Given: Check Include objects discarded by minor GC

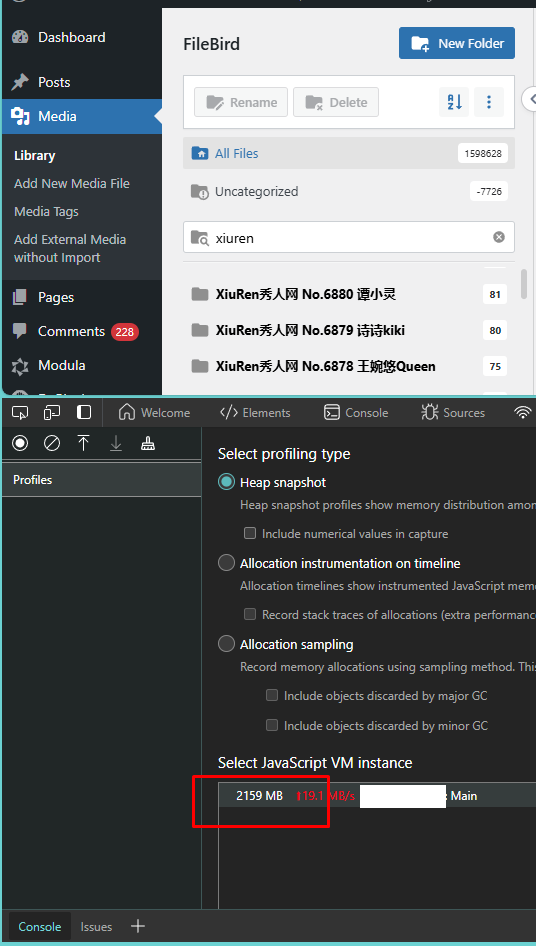Looking at the screenshot, I should coord(272,725).
